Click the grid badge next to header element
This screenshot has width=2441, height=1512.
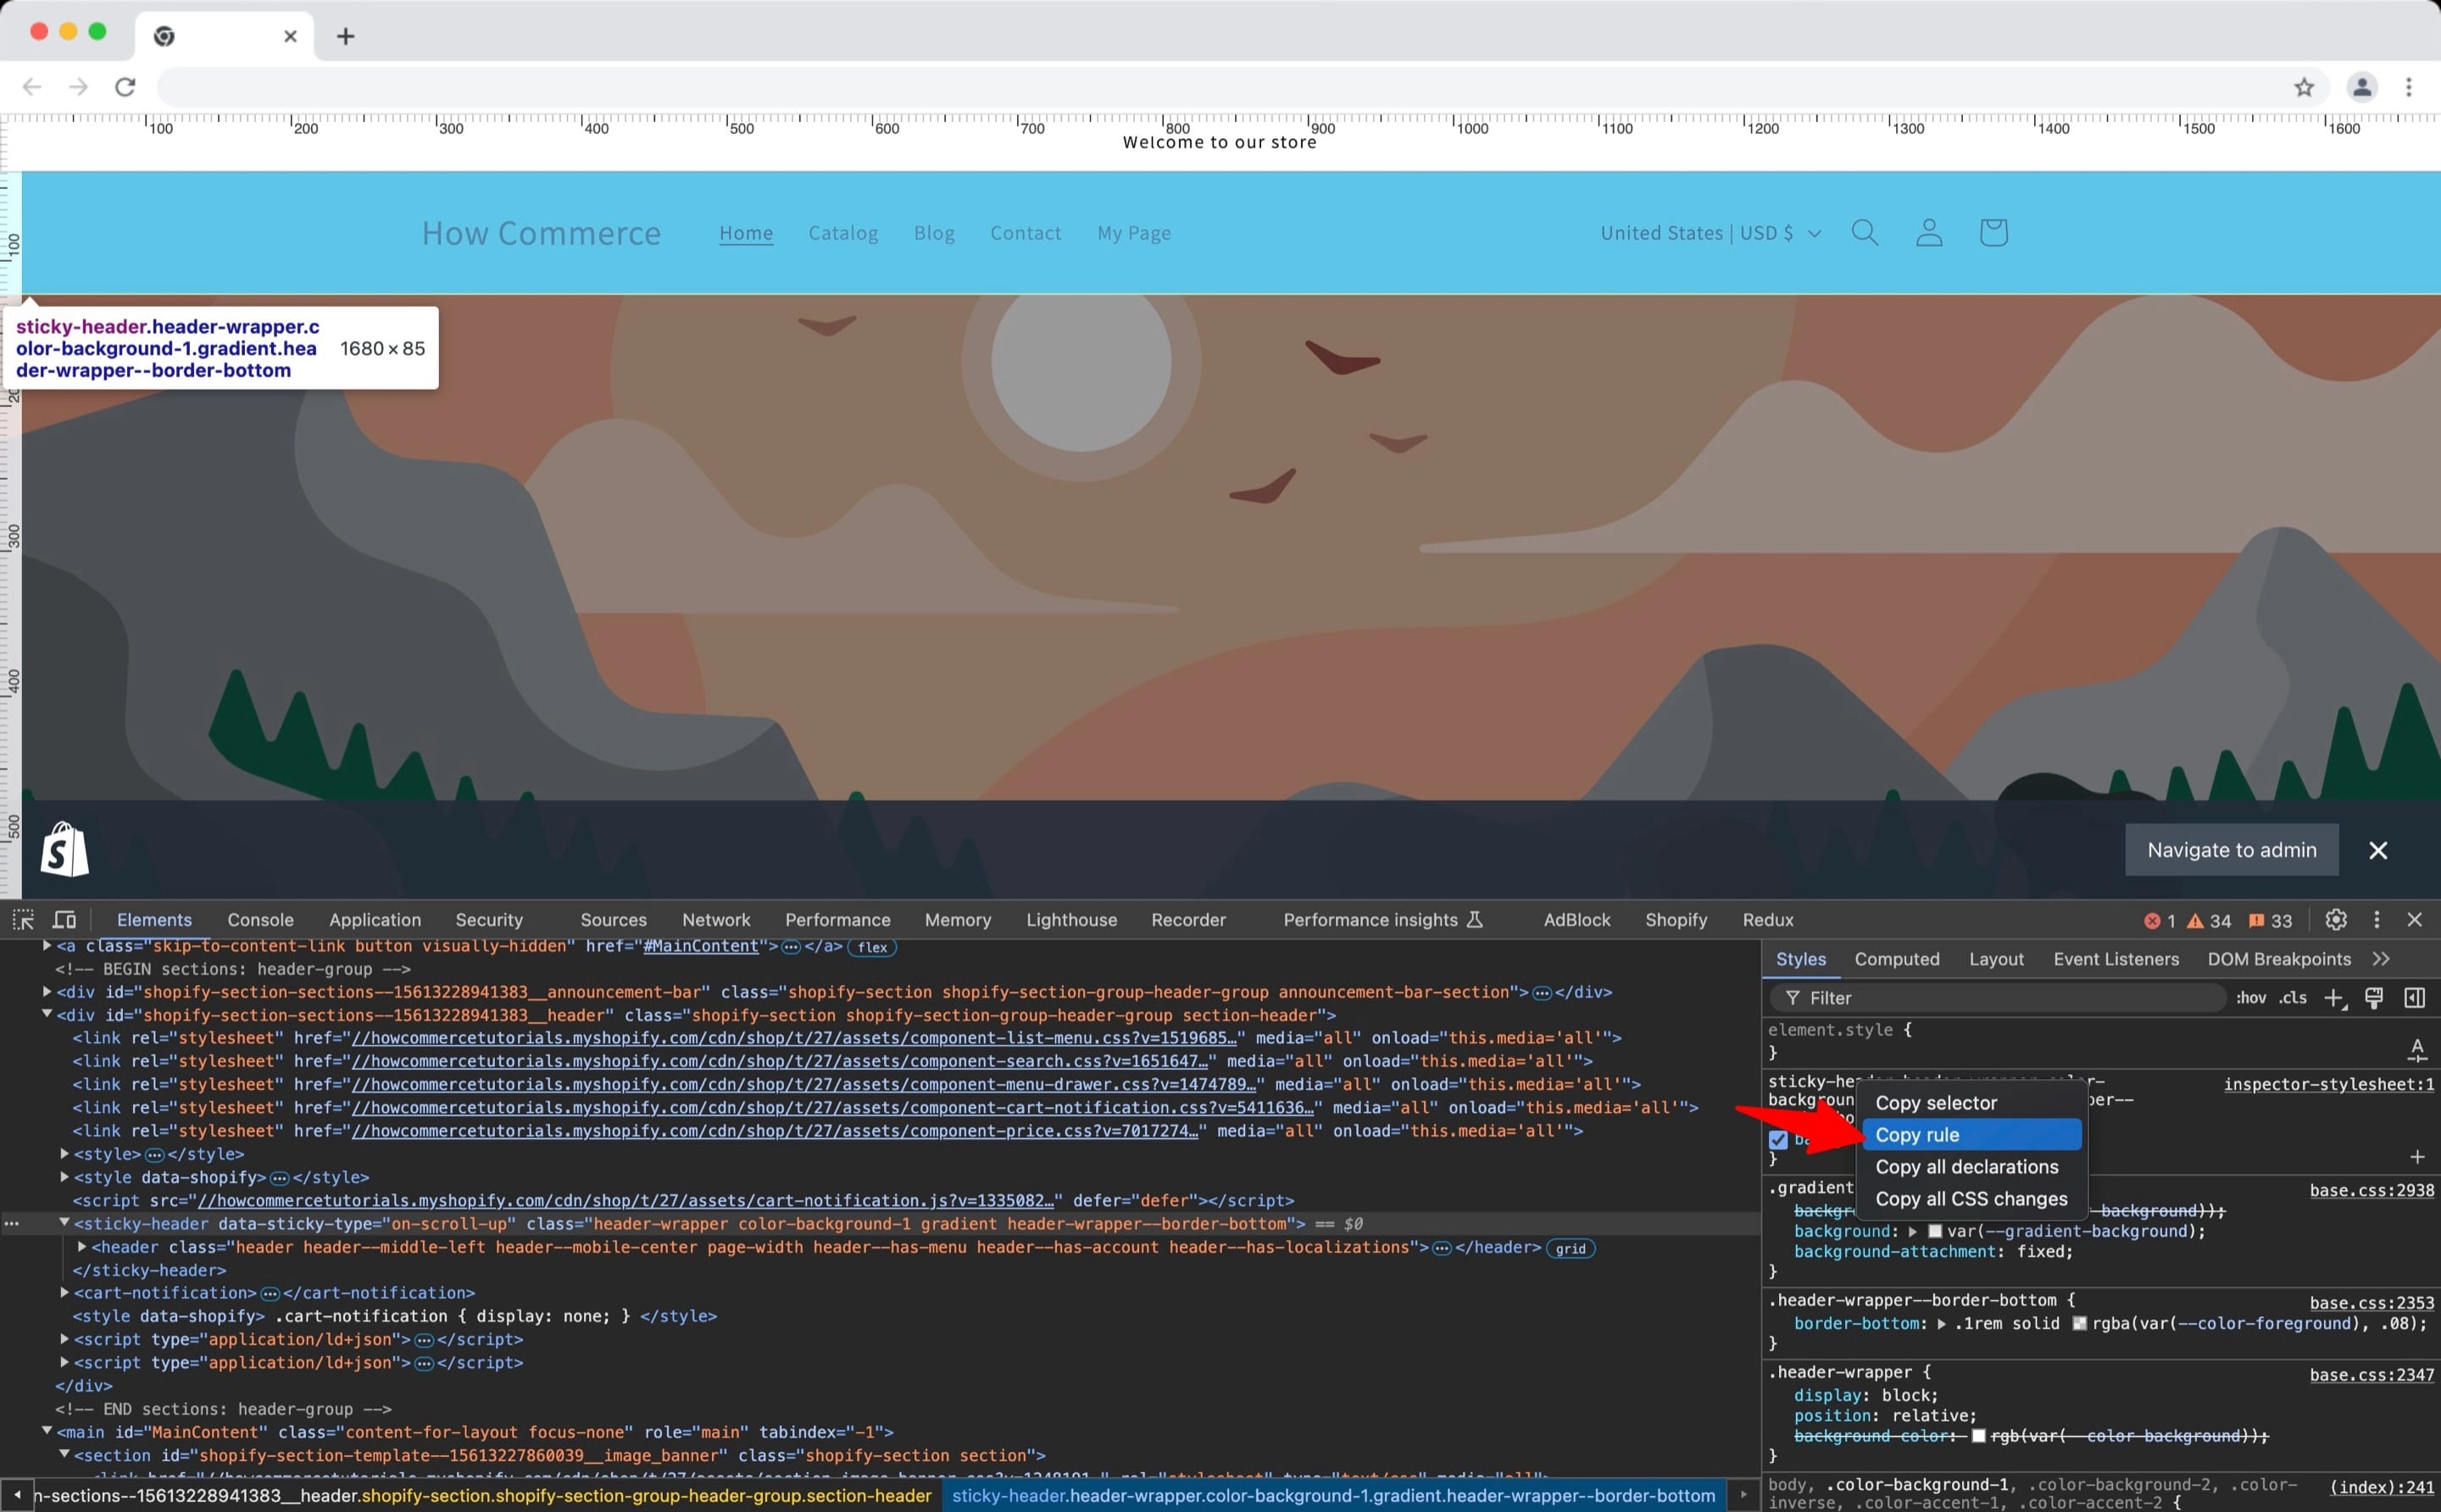1570,1248
